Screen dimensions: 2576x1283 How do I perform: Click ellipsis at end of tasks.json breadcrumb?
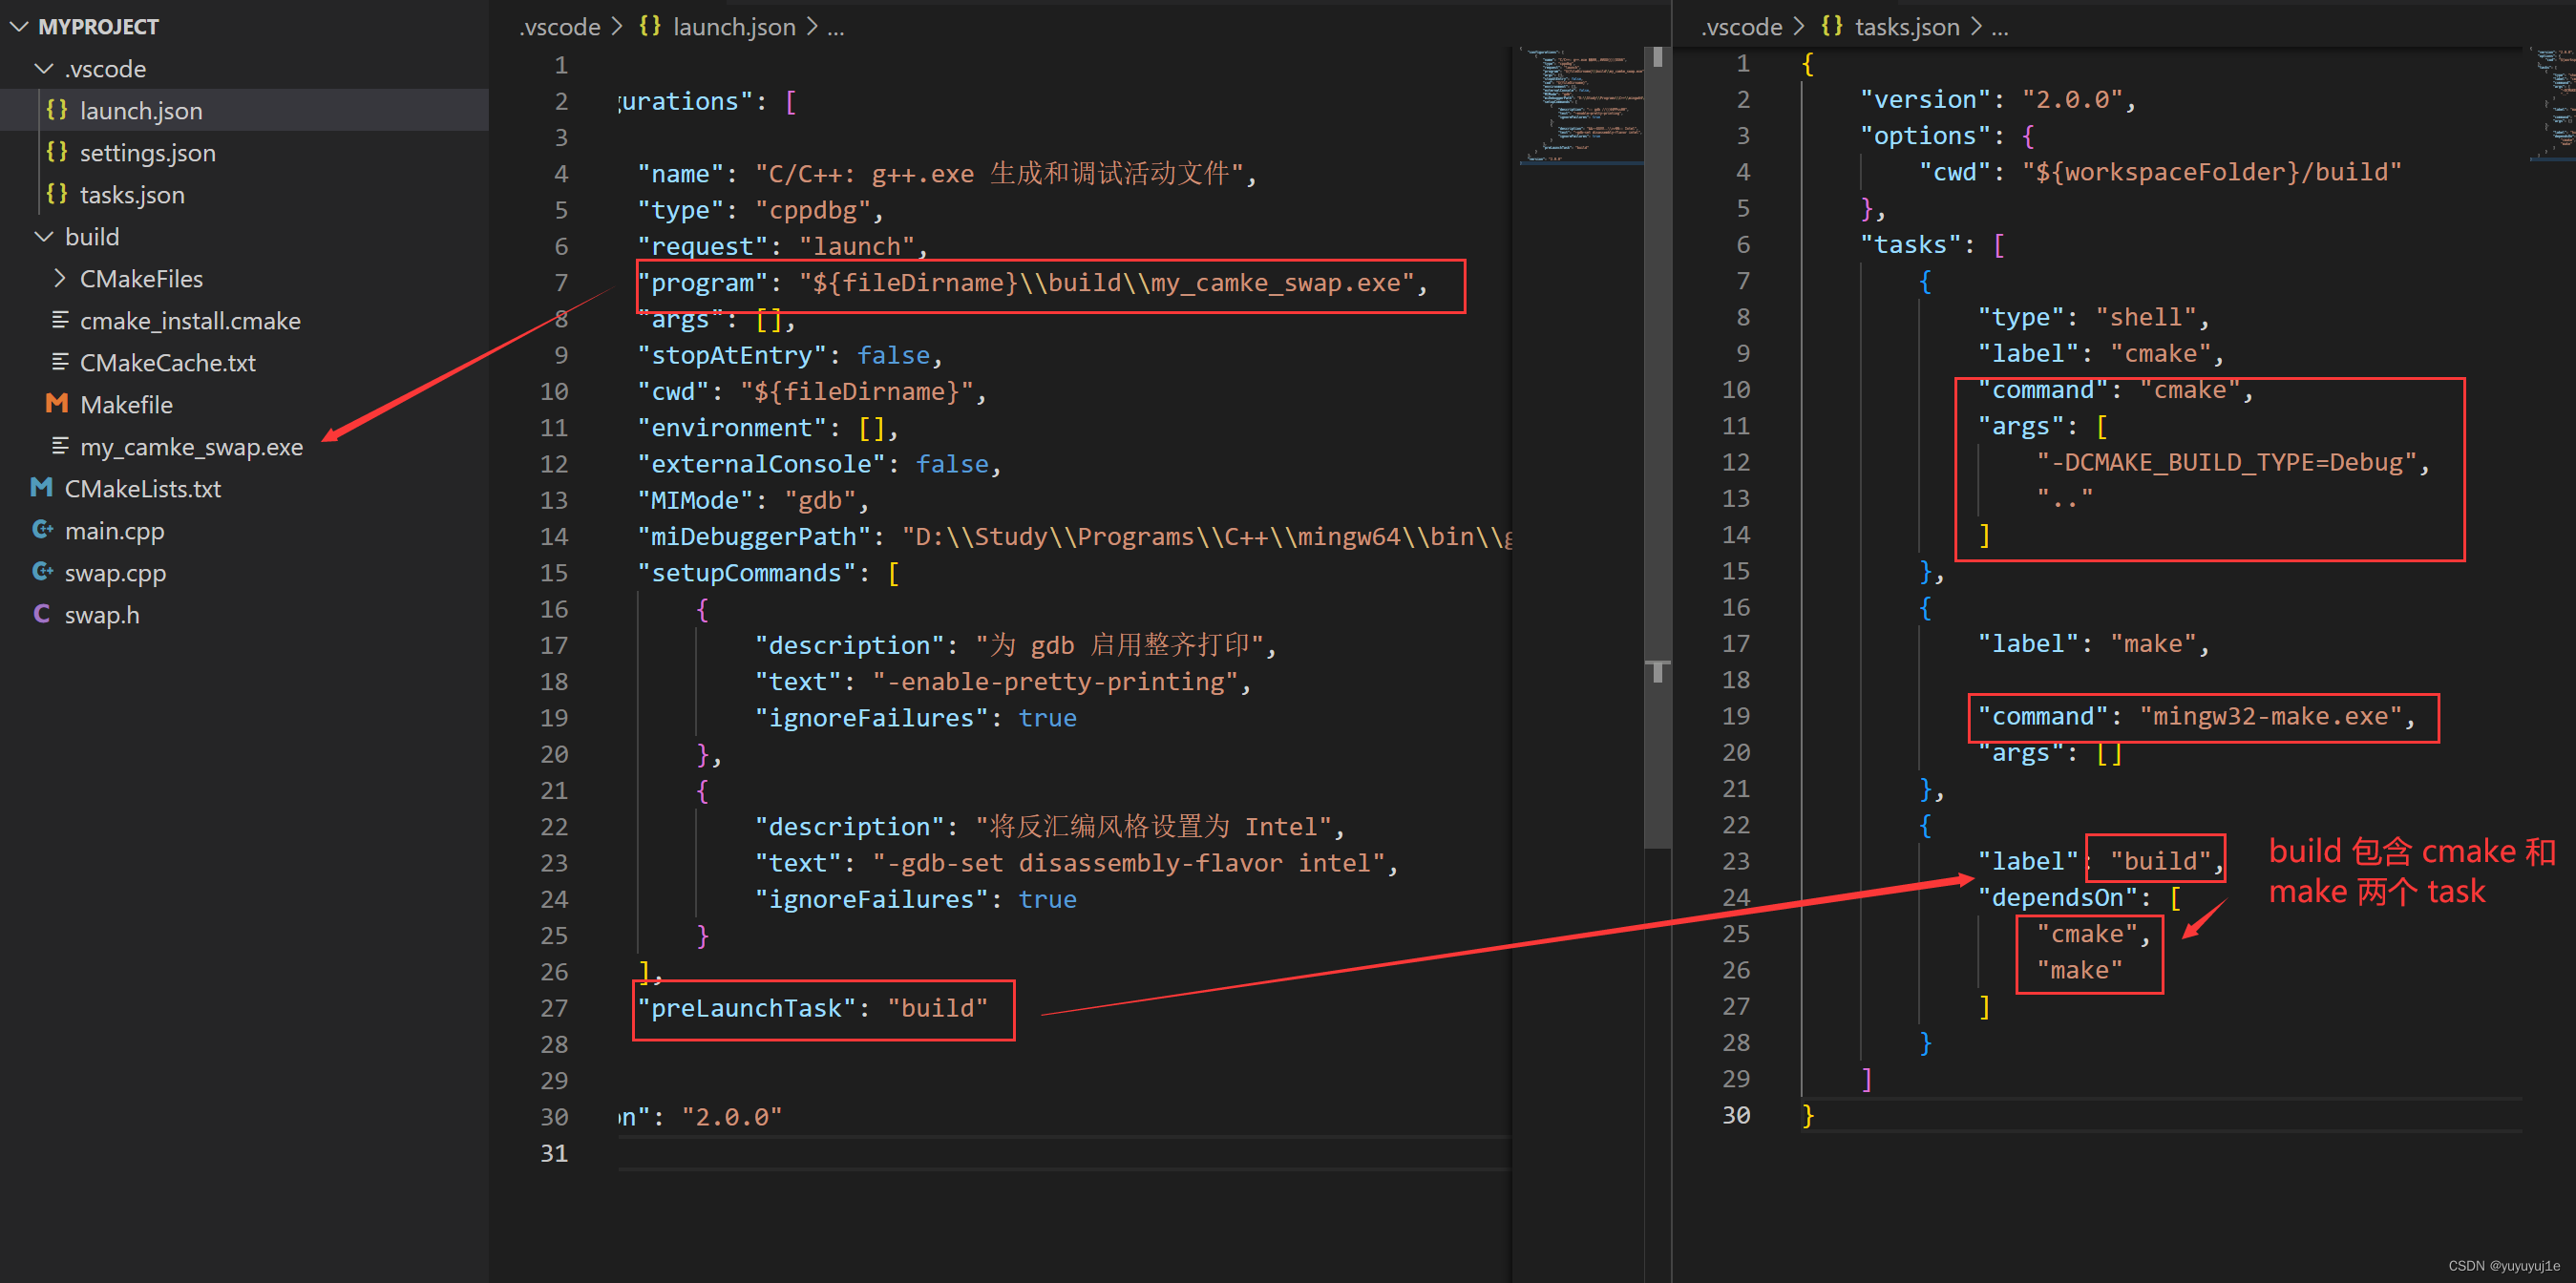tap(2000, 28)
